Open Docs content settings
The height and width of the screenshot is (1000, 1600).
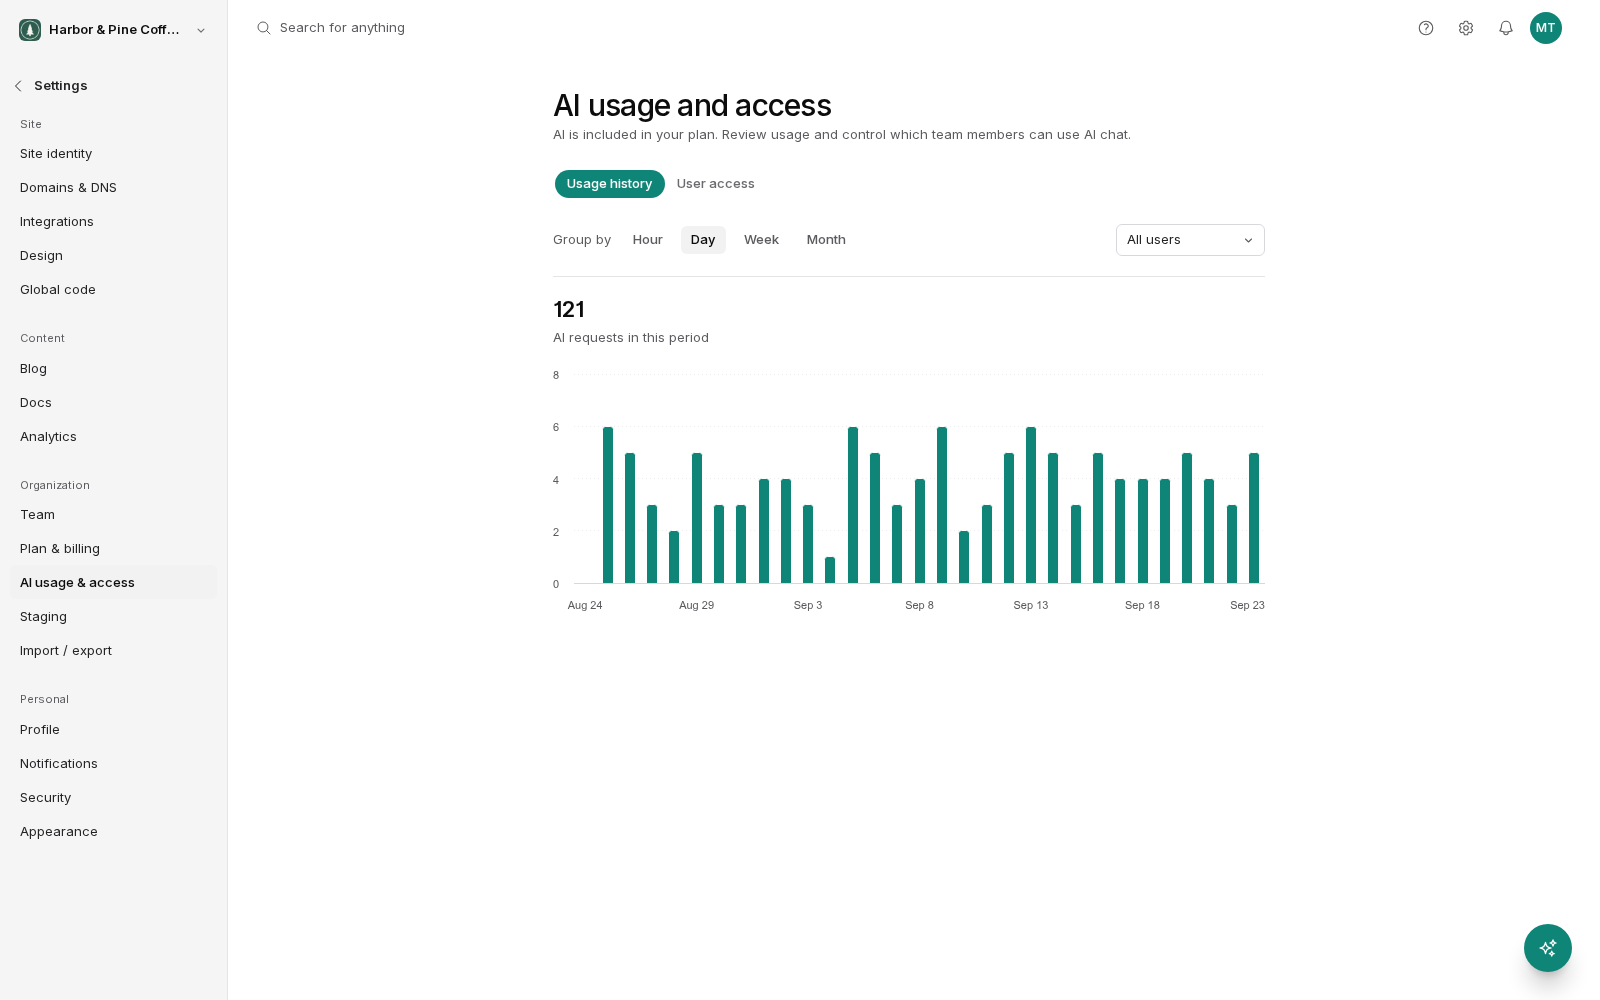pos(113,403)
